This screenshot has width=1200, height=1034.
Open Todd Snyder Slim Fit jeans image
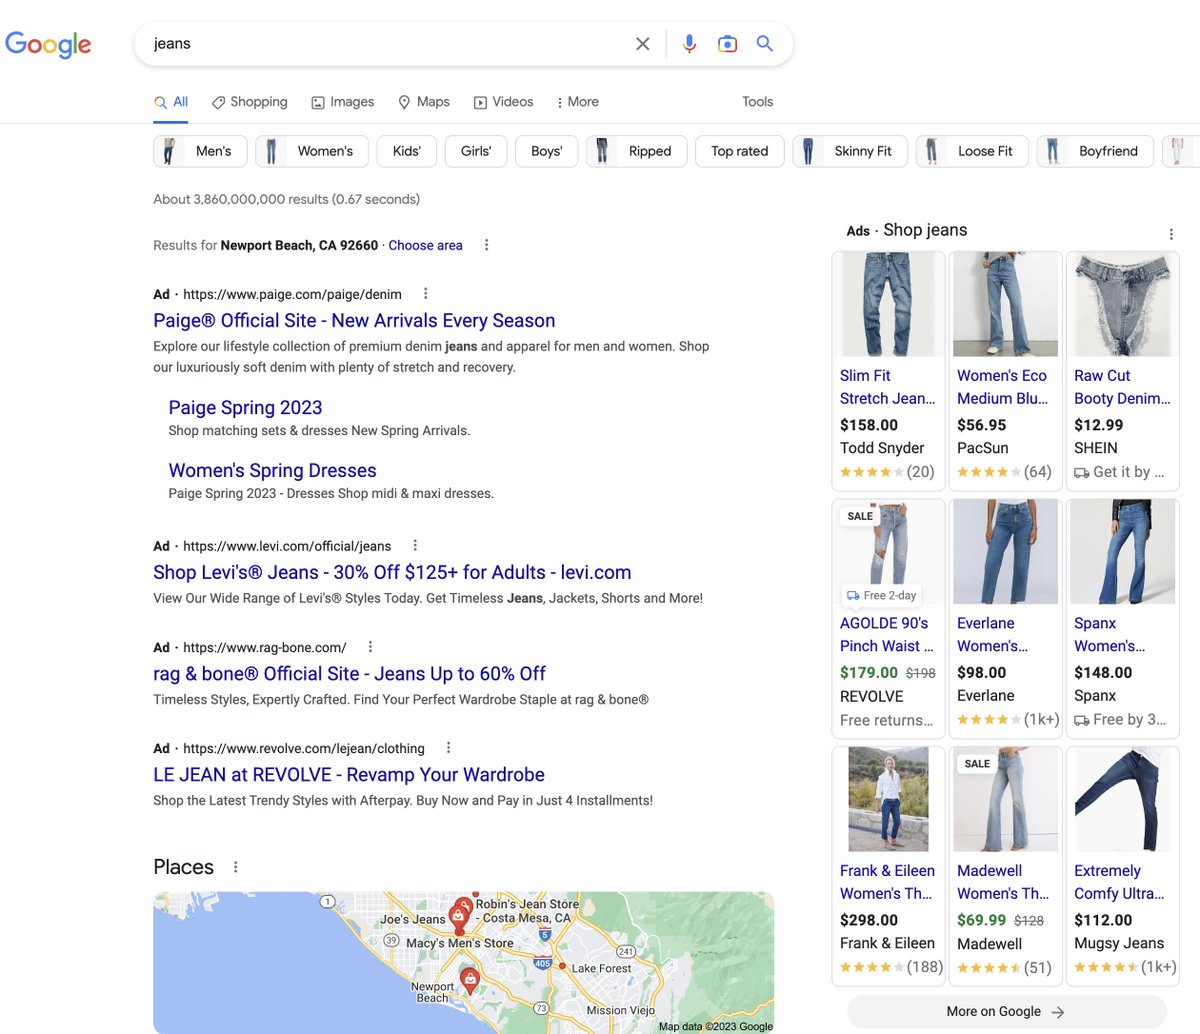[x=888, y=304]
